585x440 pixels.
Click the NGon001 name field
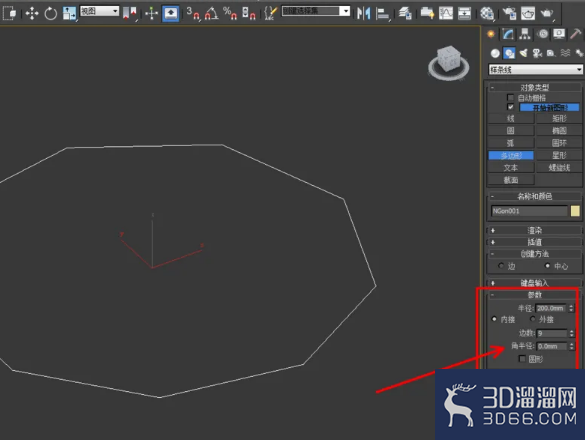click(529, 211)
